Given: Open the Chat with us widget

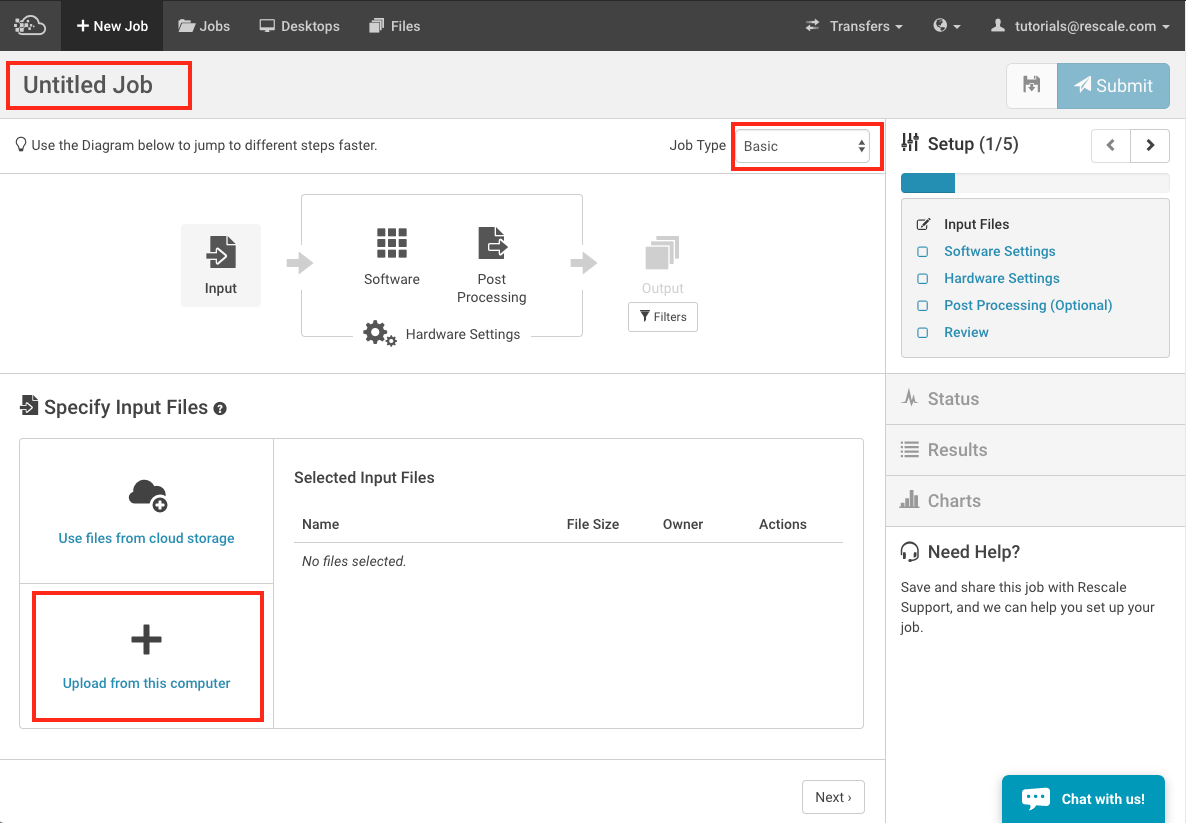Looking at the screenshot, I should [x=1083, y=799].
